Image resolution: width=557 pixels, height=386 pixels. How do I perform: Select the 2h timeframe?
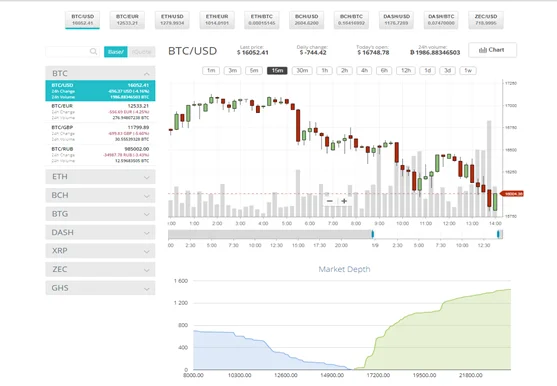(x=345, y=70)
